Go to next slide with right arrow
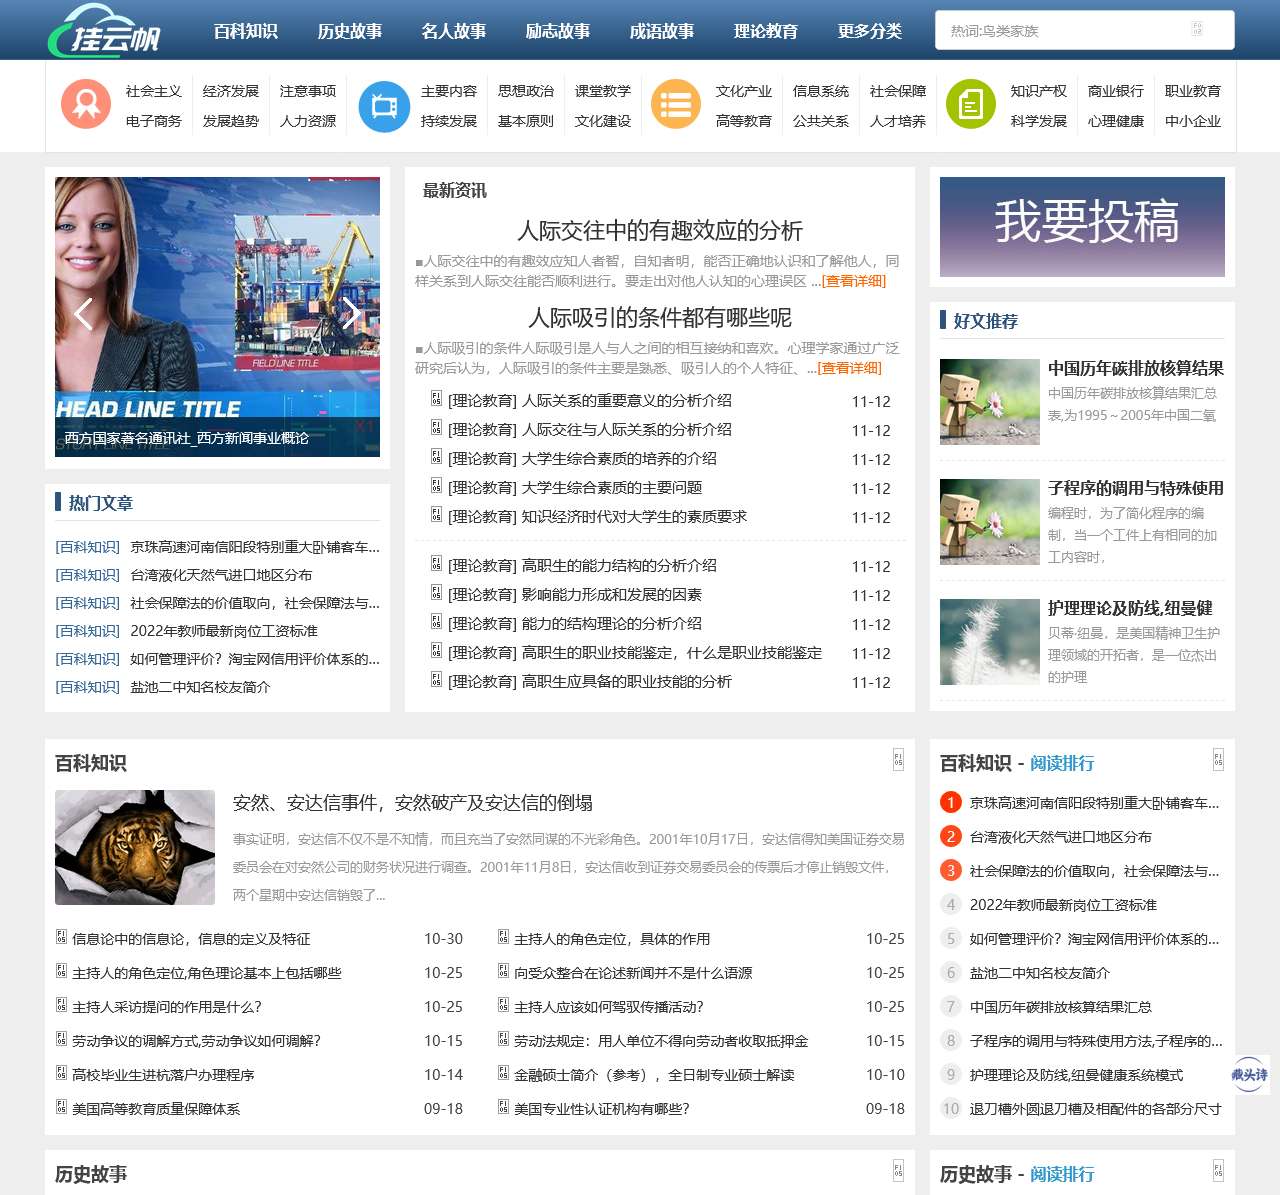Screen dimensions: 1280x1195 pos(351,314)
